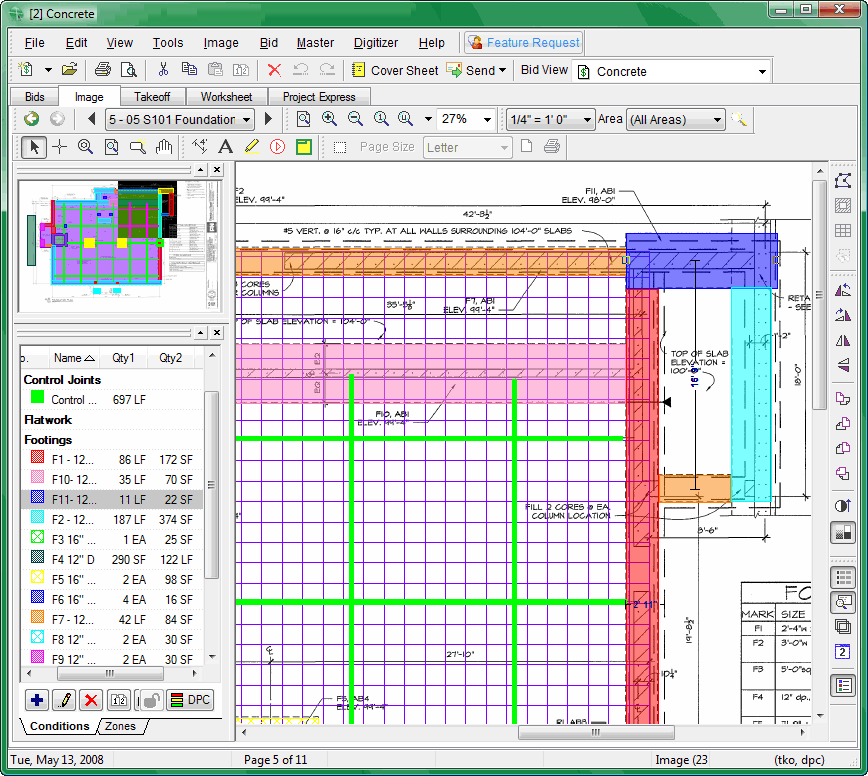This screenshot has height=776, width=868.
Task: Click the green Back navigation arrow
Action: pyautogui.click(x=32, y=118)
